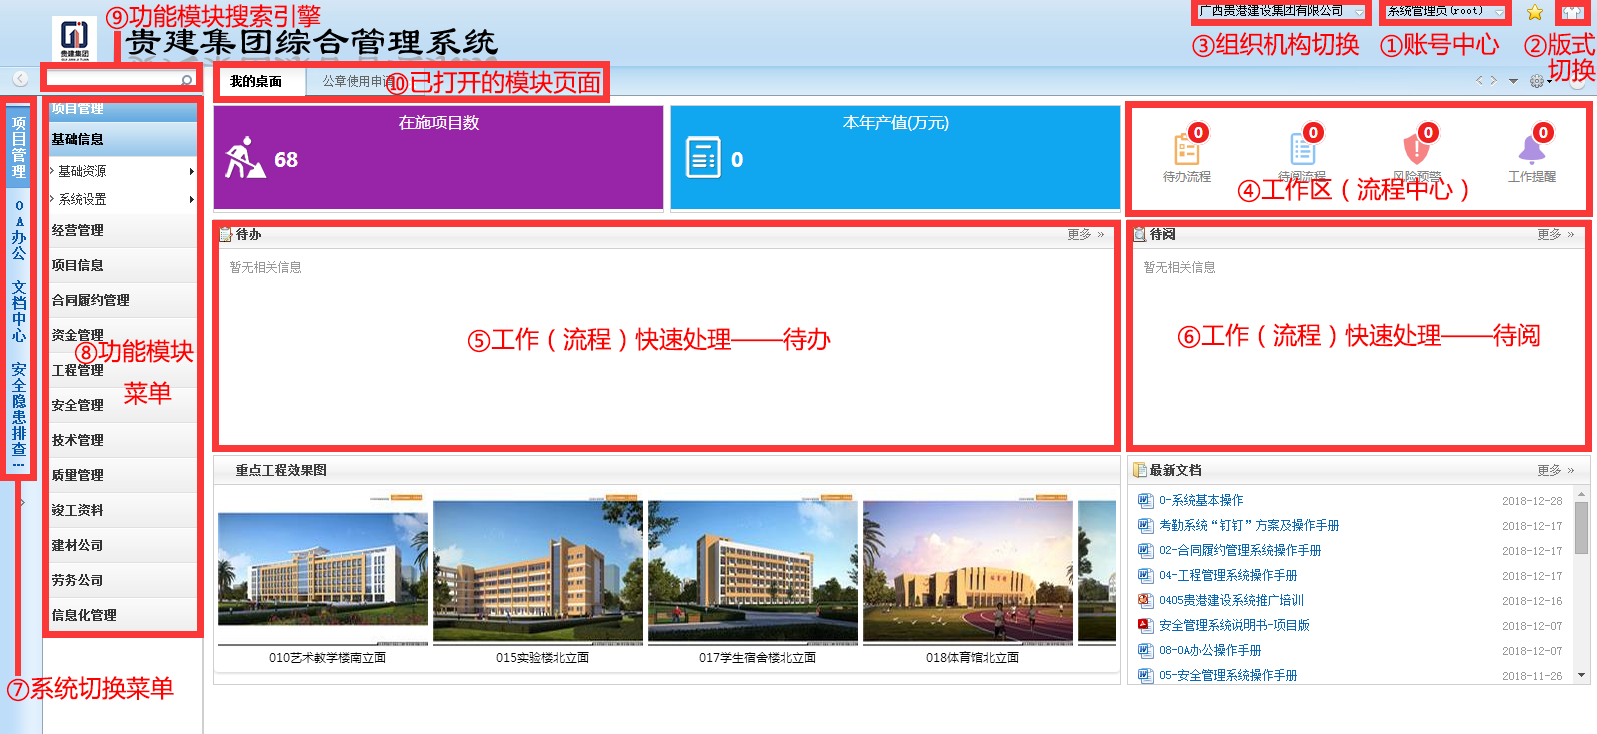The height and width of the screenshot is (734, 1597).
Task: Open the settings gear in the tab bar
Action: pos(1537,81)
